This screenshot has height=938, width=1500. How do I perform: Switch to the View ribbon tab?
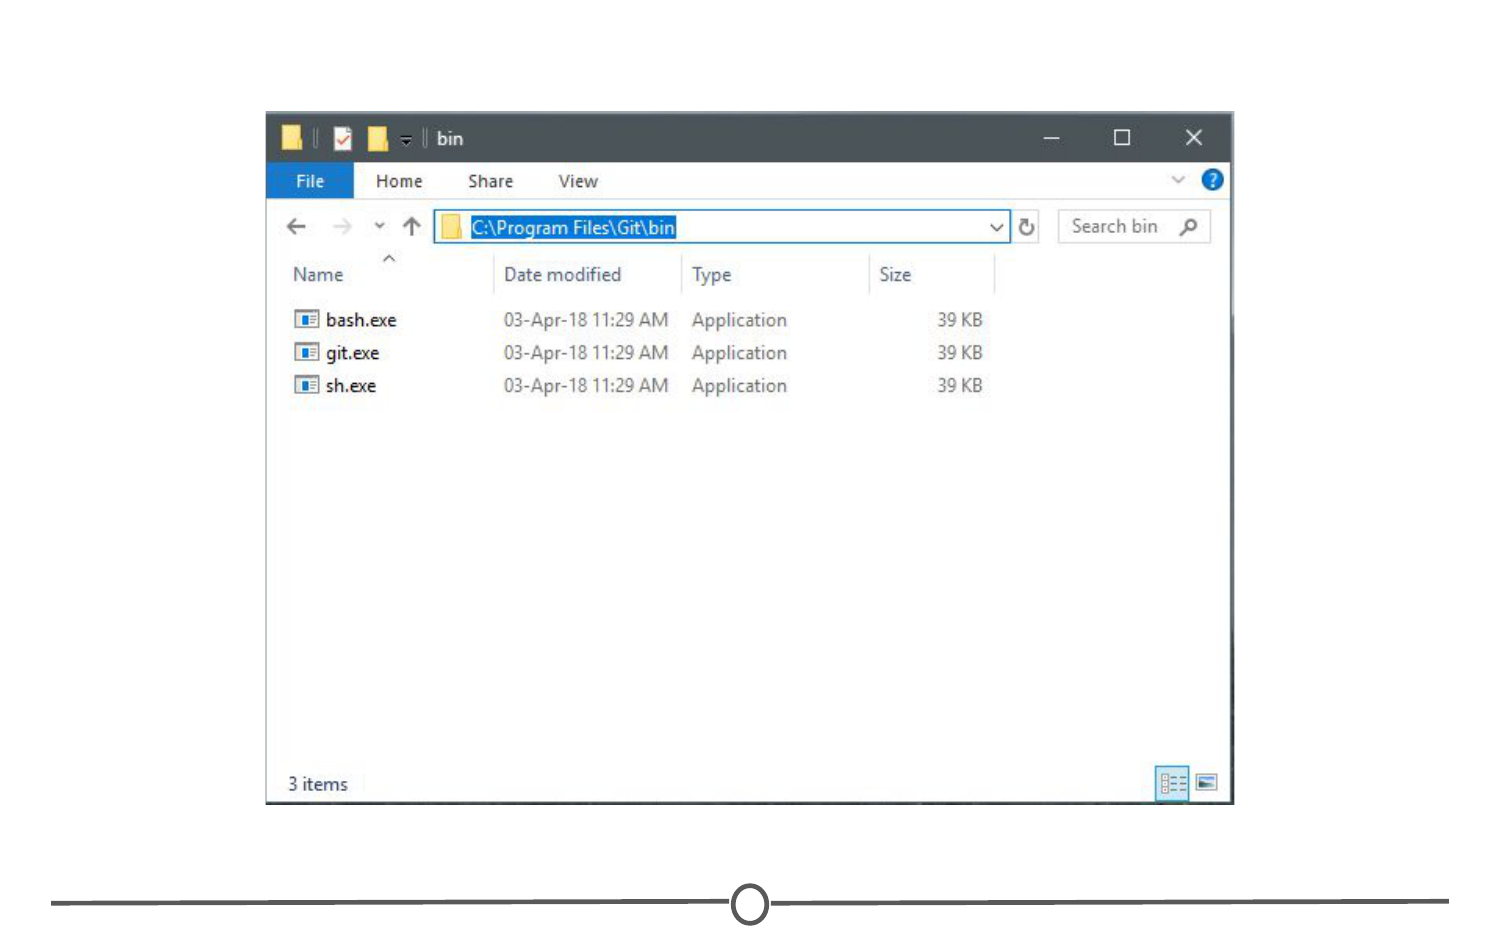tap(577, 181)
